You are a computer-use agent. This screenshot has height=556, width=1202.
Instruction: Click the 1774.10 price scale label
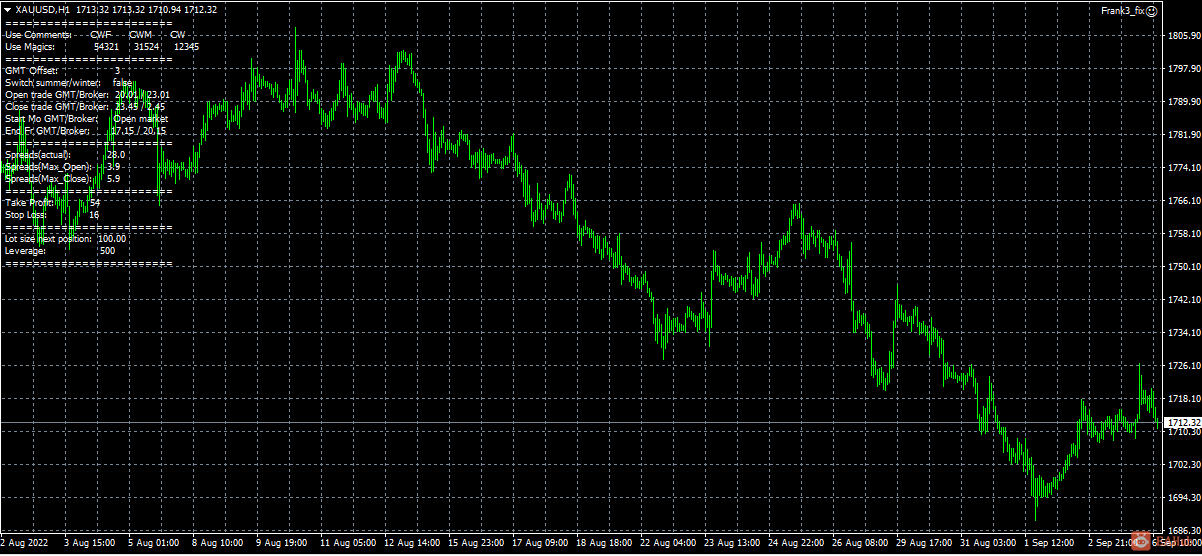tap(1184, 168)
